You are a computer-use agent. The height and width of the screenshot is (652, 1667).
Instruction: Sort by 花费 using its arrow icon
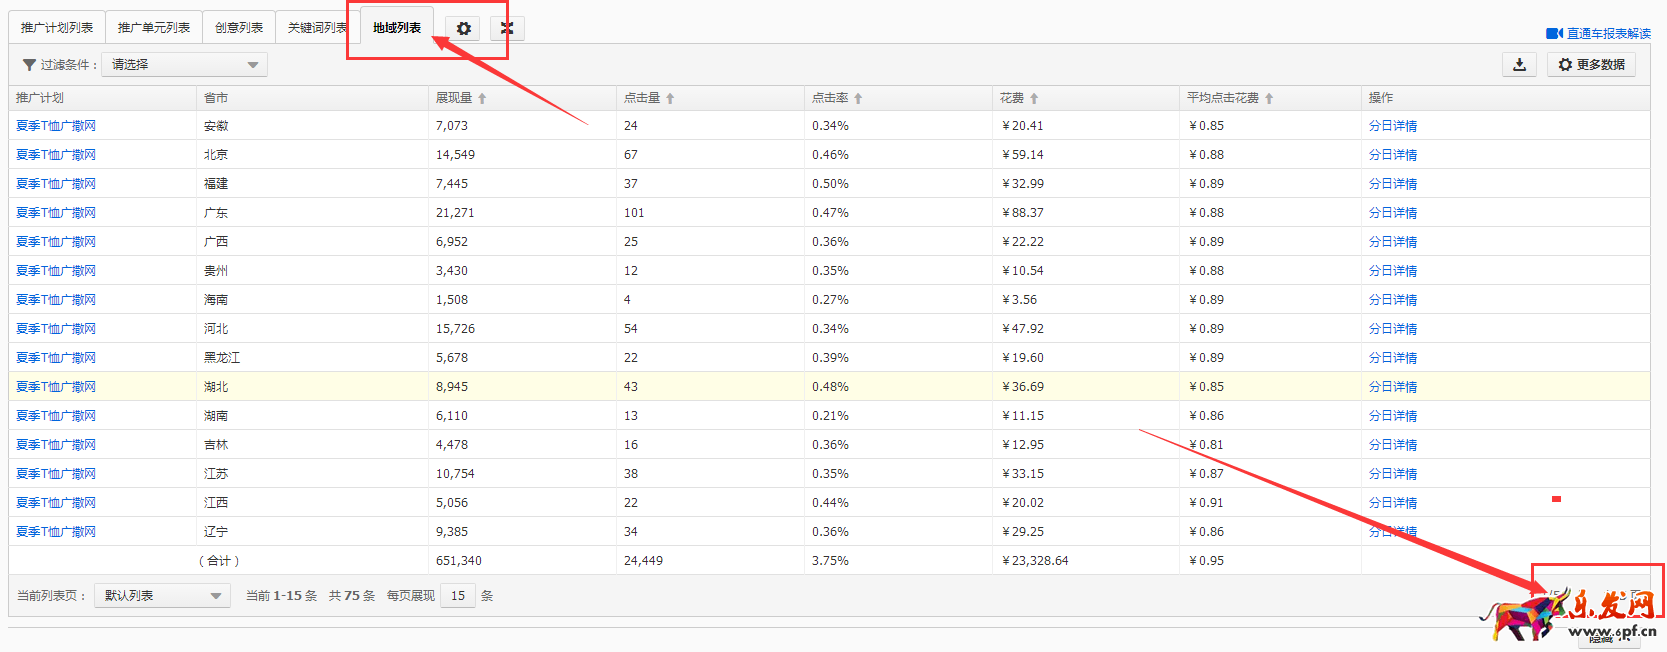[x=1034, y=99]
